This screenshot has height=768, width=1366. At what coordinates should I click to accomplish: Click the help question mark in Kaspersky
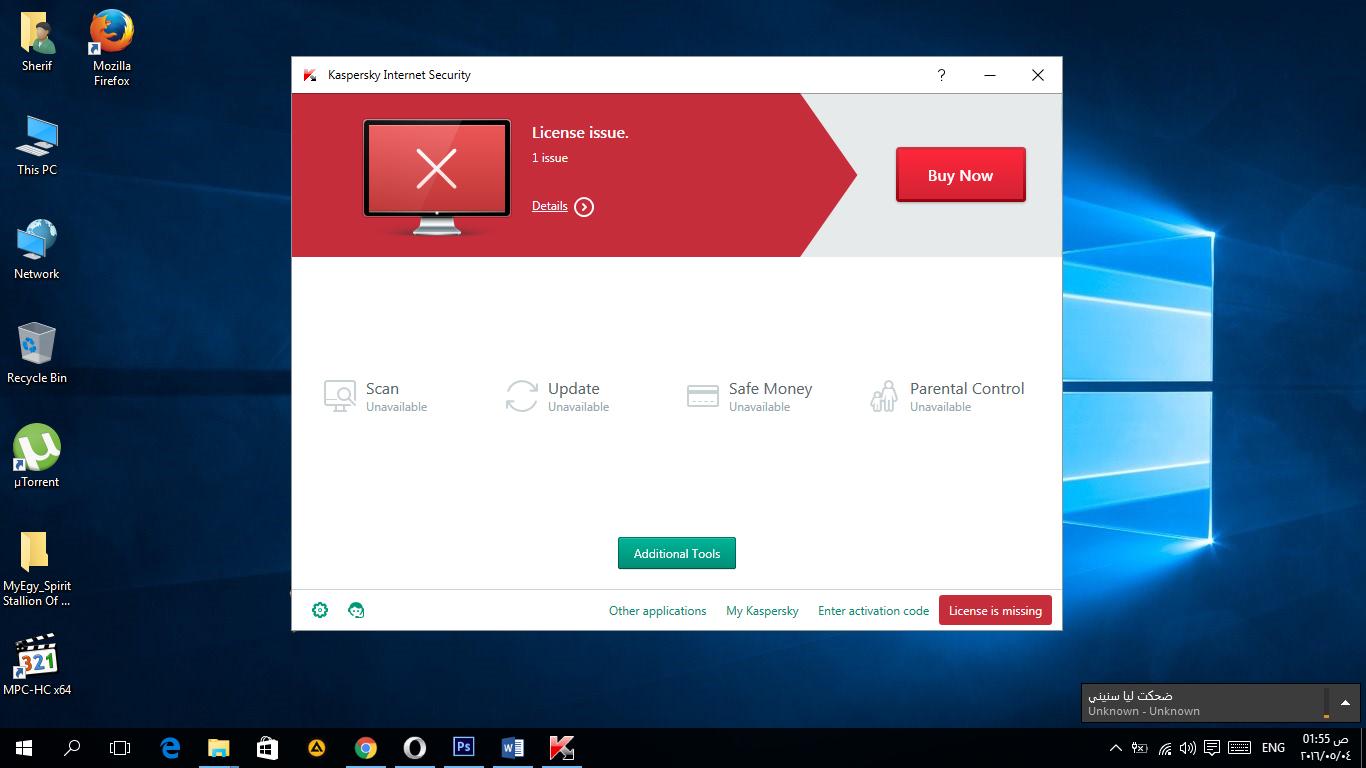pos(941,75)
